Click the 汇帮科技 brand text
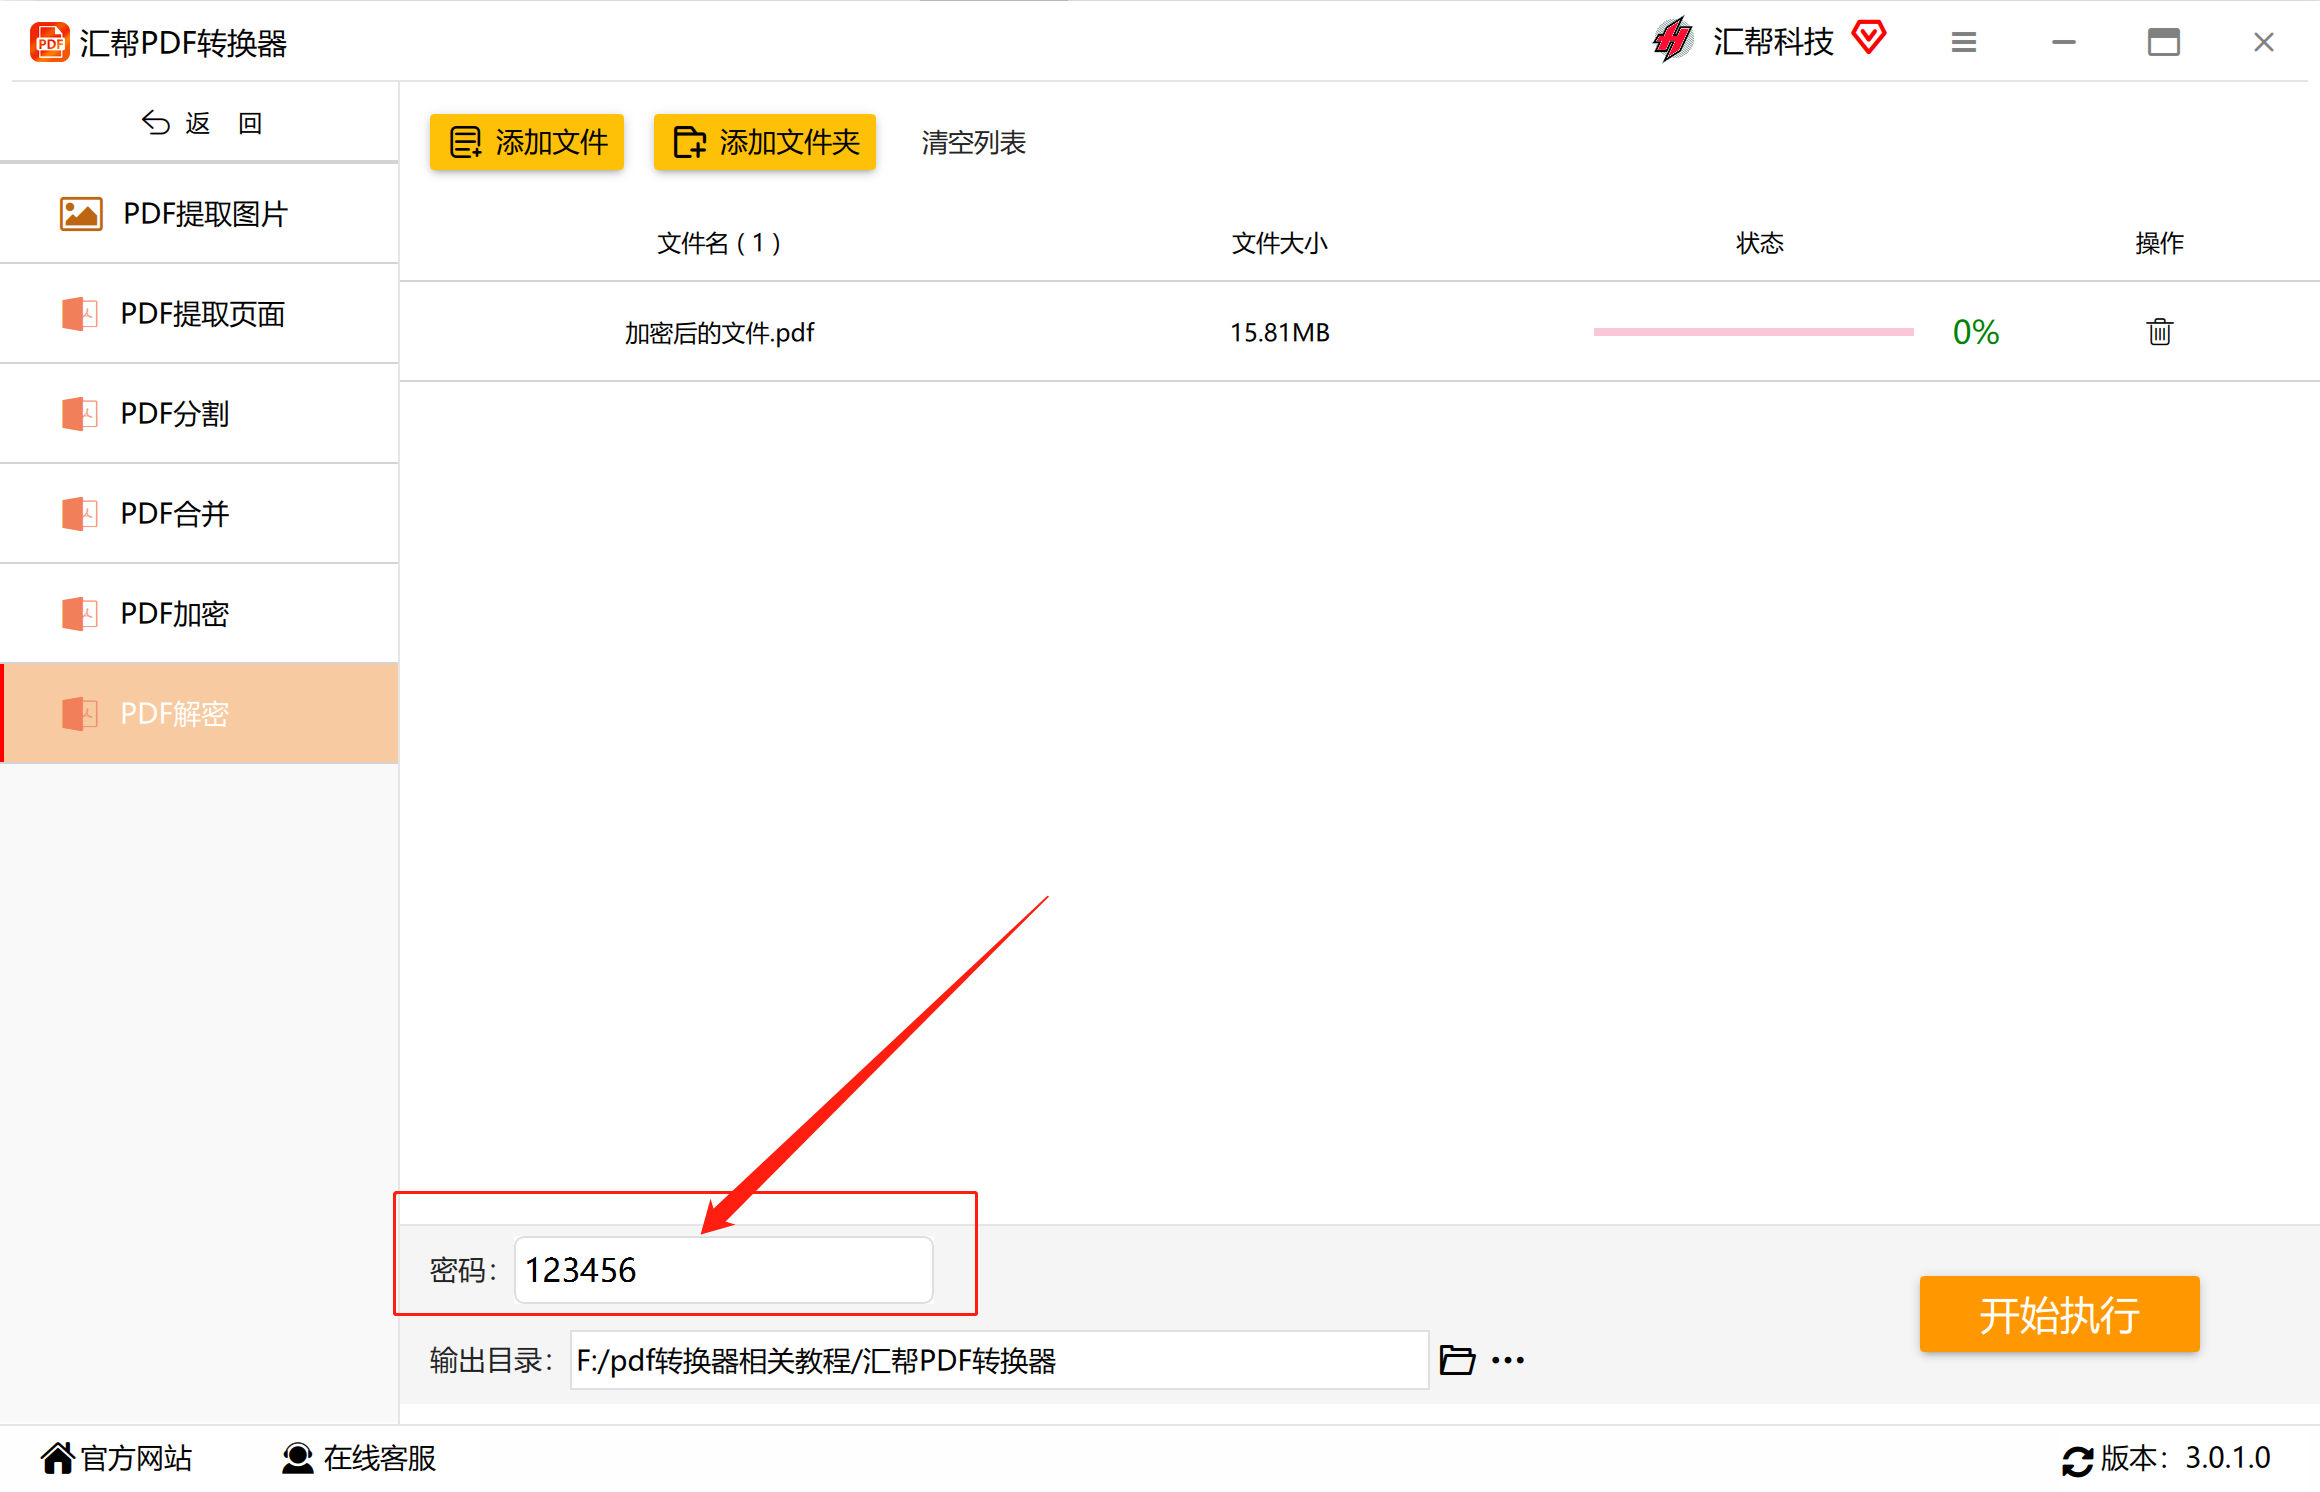 pyautogui.click(x=1773, y=41)
